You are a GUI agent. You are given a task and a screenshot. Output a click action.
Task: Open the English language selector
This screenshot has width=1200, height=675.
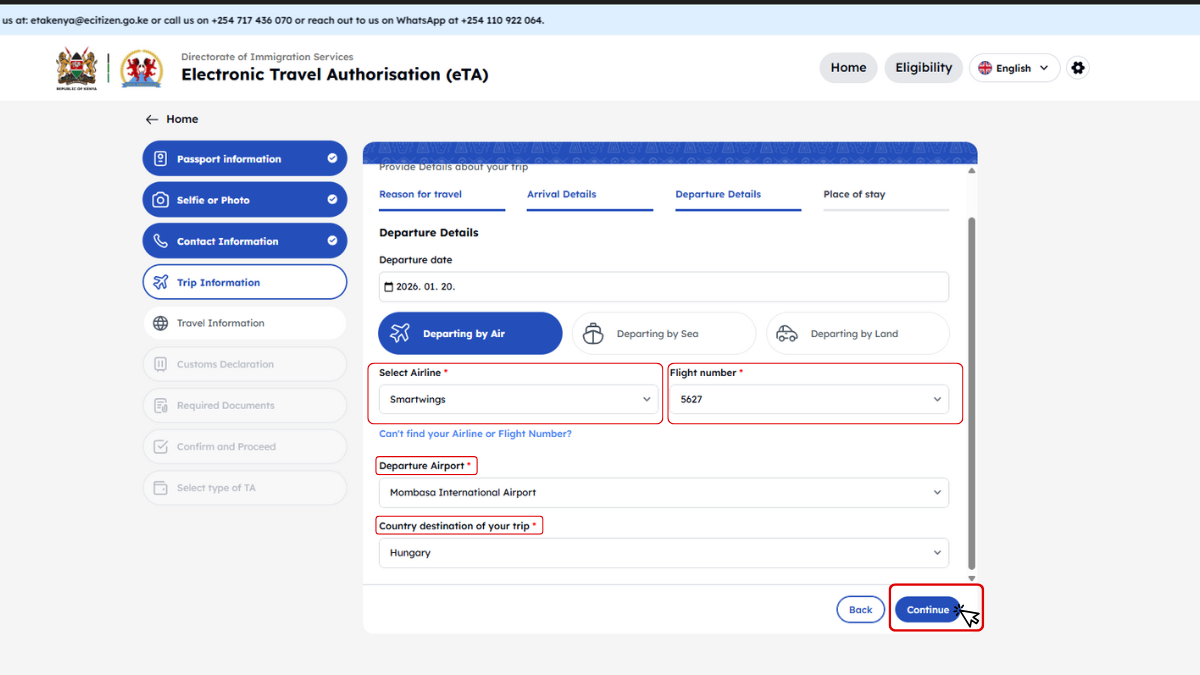pos(1014,68)
